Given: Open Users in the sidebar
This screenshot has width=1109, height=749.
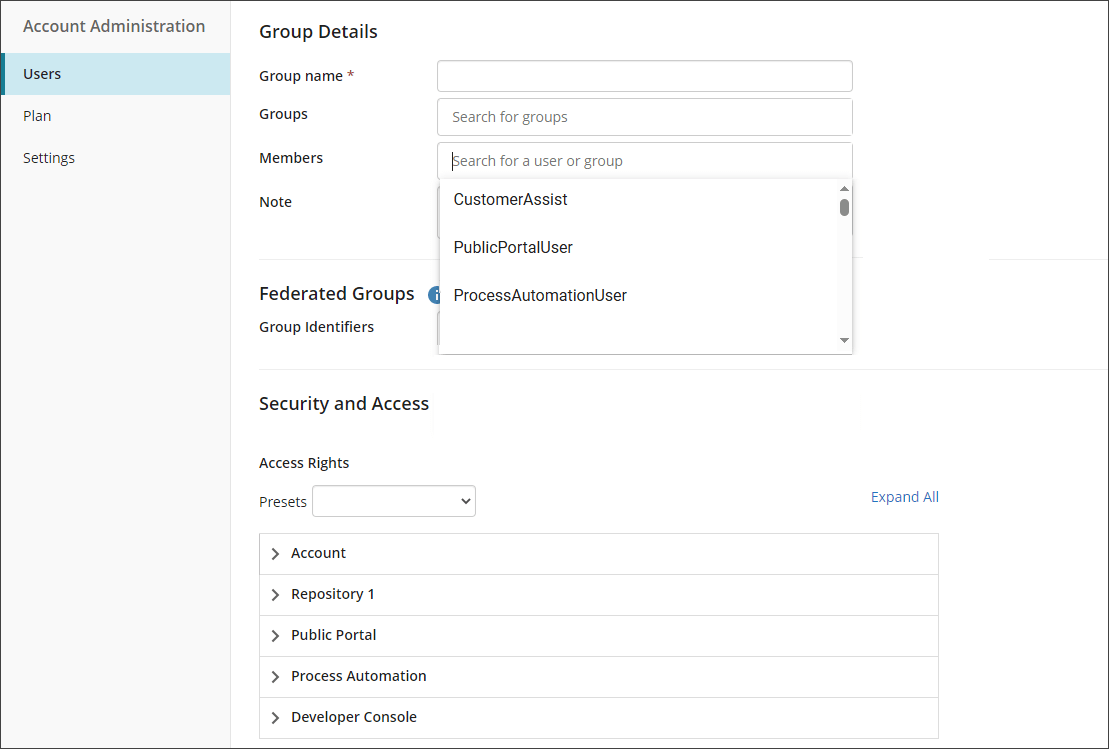Looking at the screenshot, I should (42, 74).
